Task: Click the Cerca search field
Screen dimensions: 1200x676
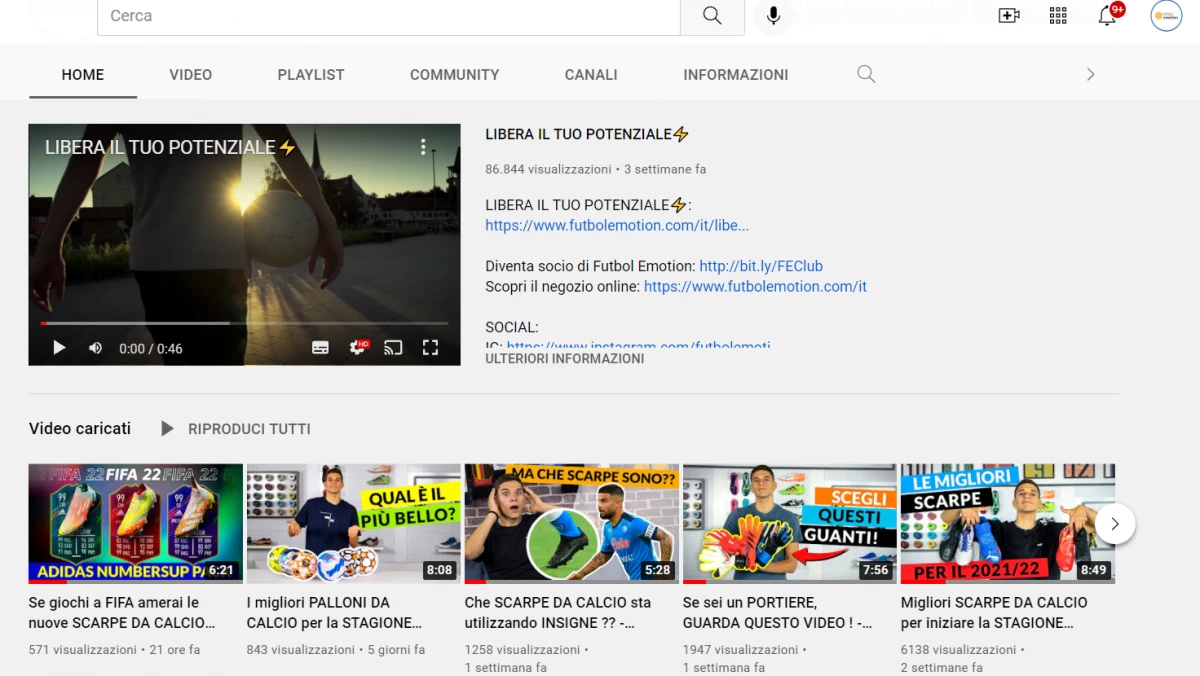Action: point(389,16)
